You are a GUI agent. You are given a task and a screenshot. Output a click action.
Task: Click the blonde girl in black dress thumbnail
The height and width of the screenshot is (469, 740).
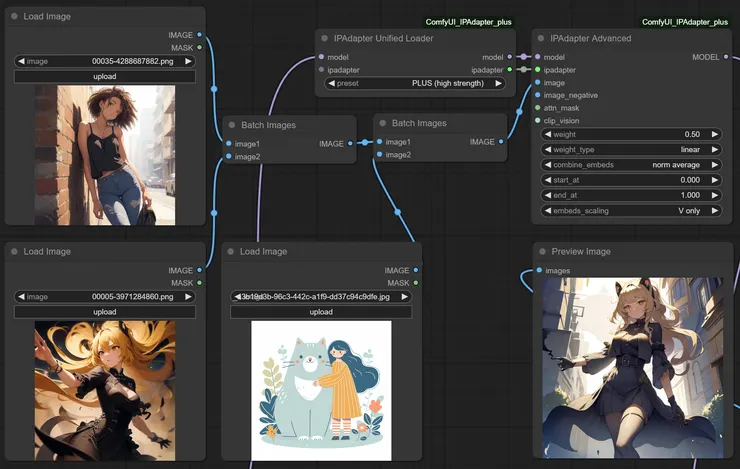click(x=105, y=391)
